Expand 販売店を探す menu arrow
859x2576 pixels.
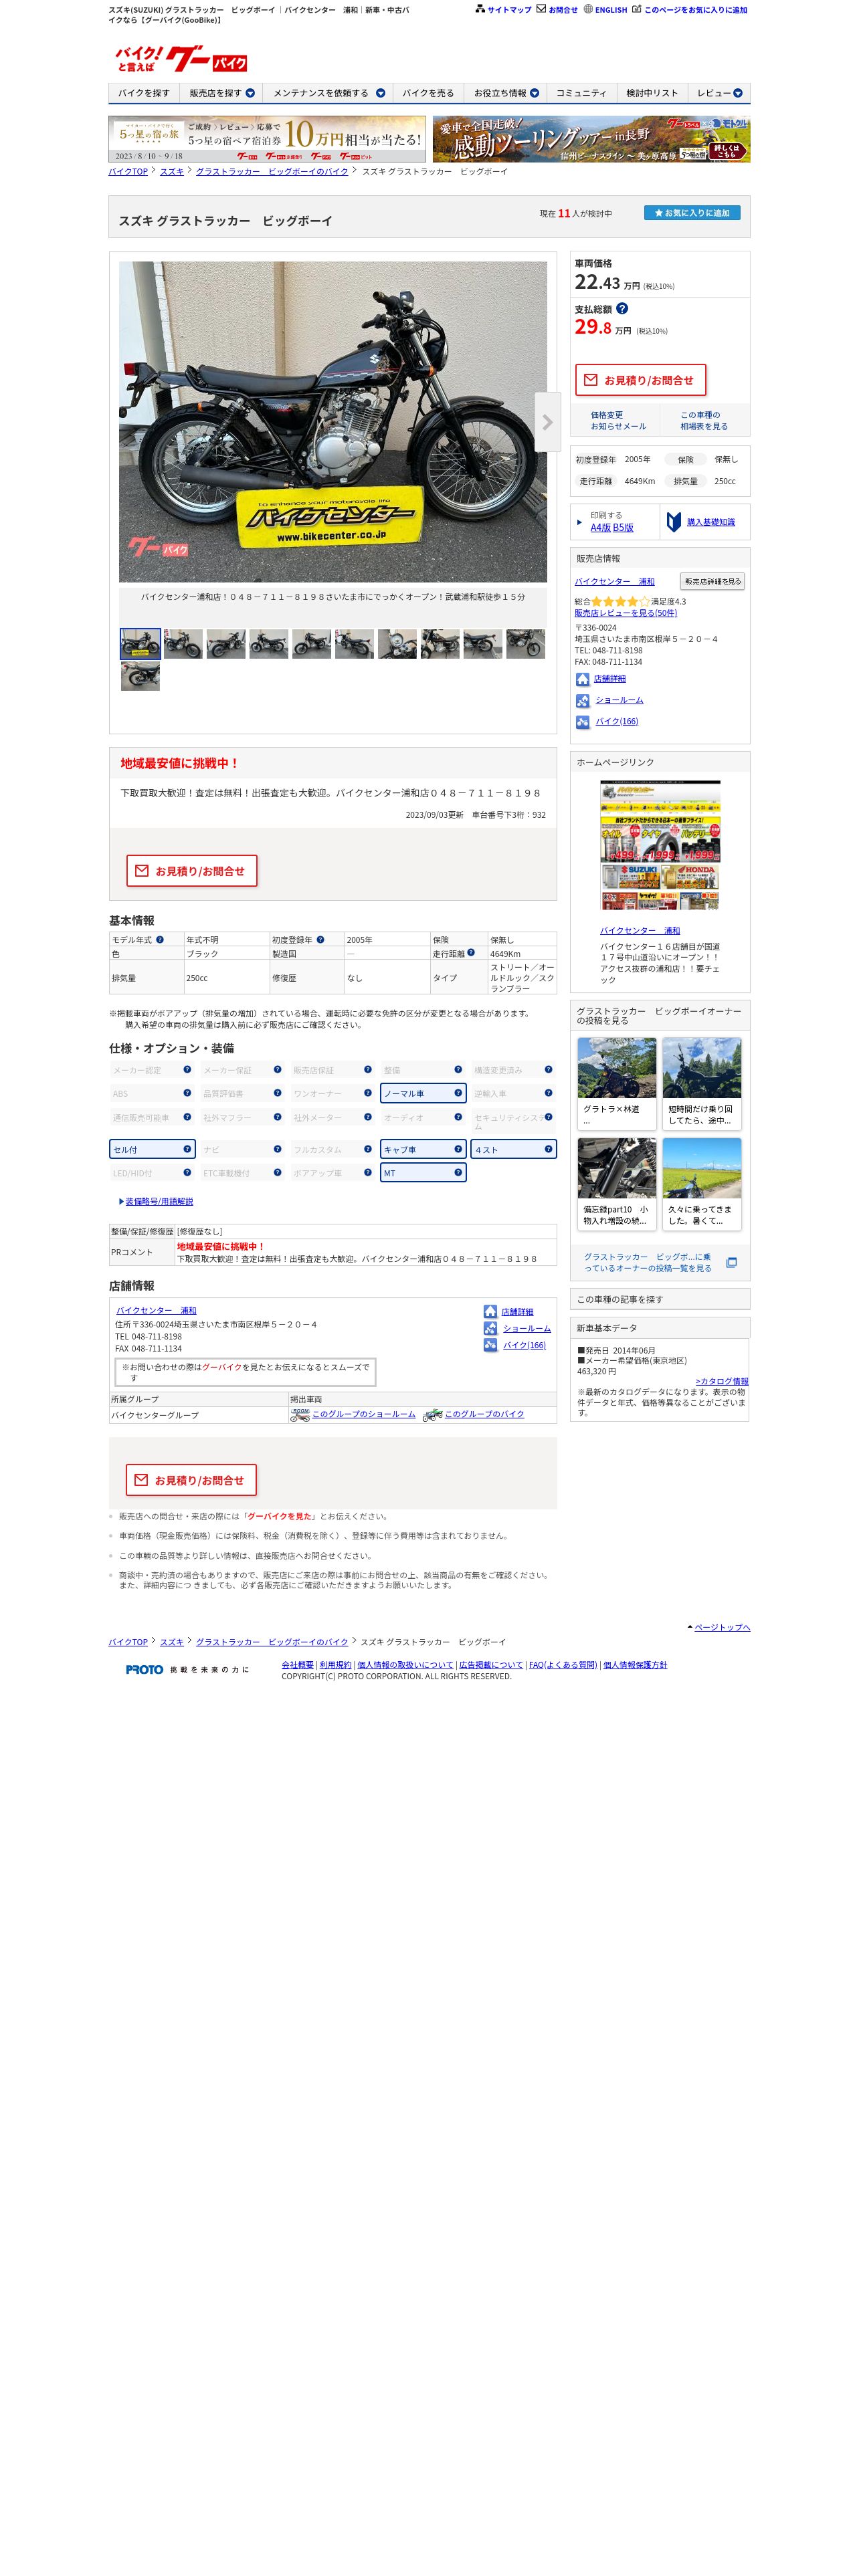pos(250,93)
